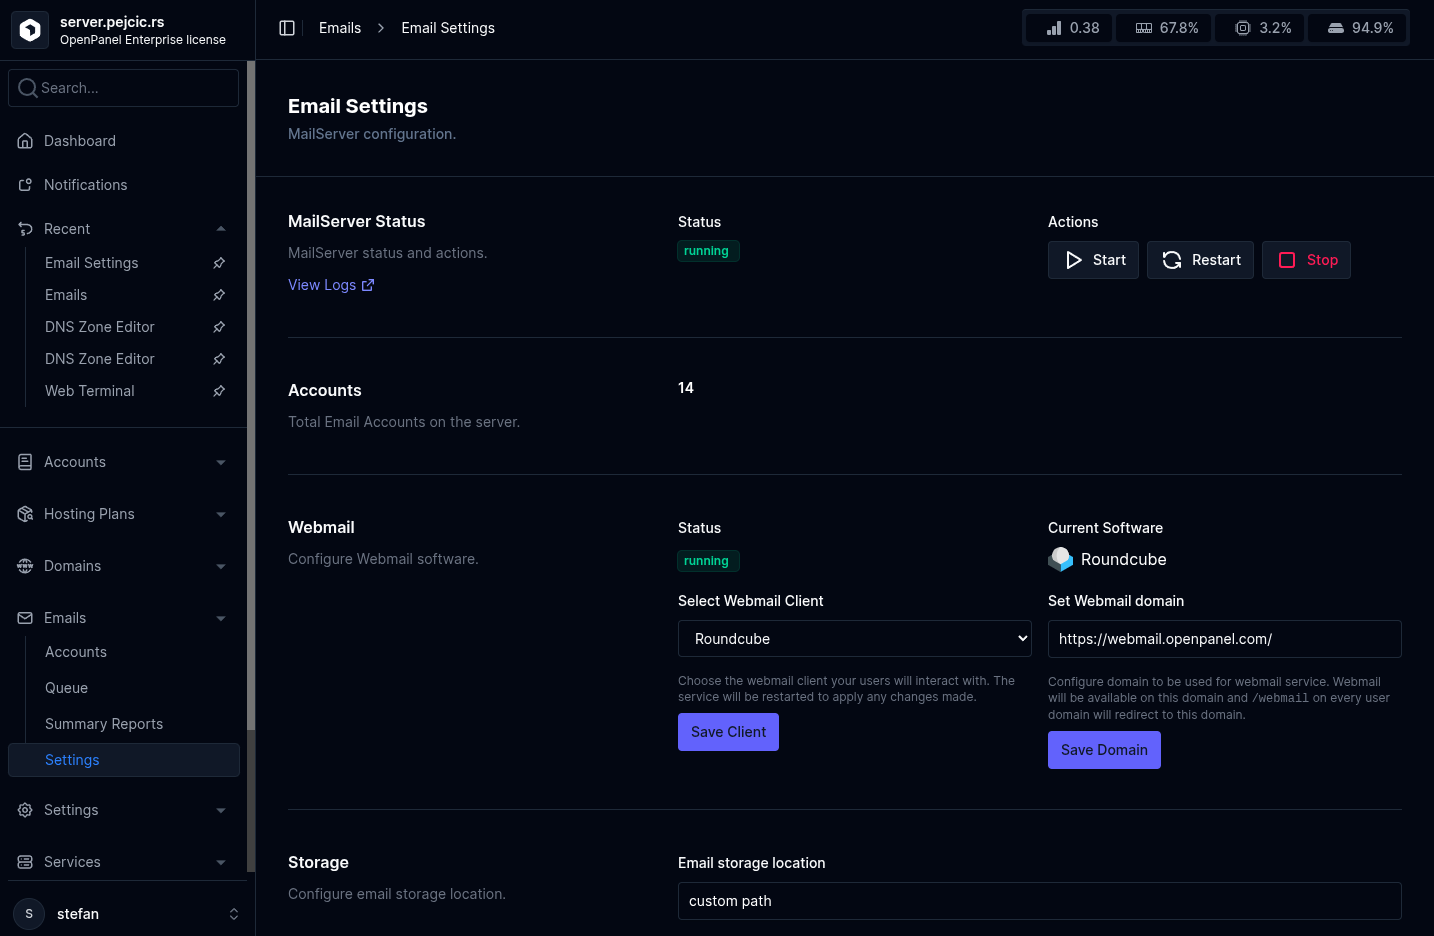Viewport: 1434px width, 936px height.
Task: Pin the Web Terminal recent item
Action: tap(219, 391)
